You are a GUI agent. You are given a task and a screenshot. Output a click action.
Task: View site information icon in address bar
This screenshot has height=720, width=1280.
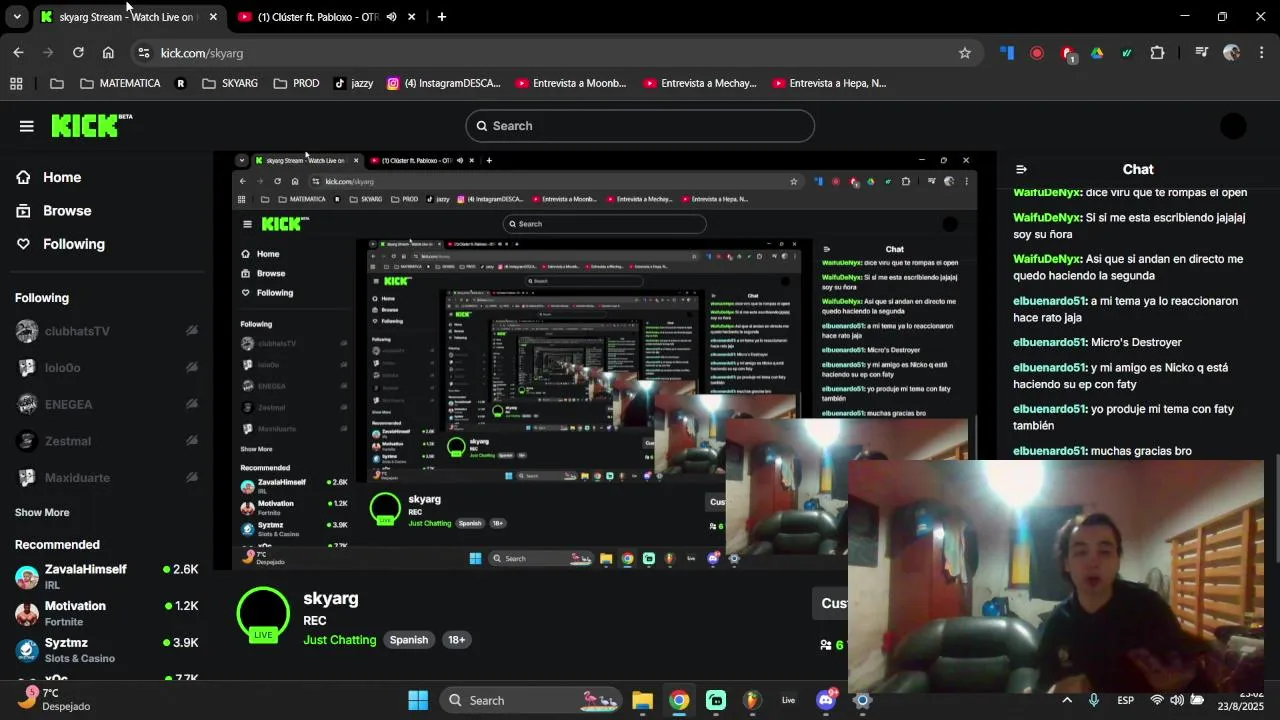pyautogui.click(x=143, y=53)
